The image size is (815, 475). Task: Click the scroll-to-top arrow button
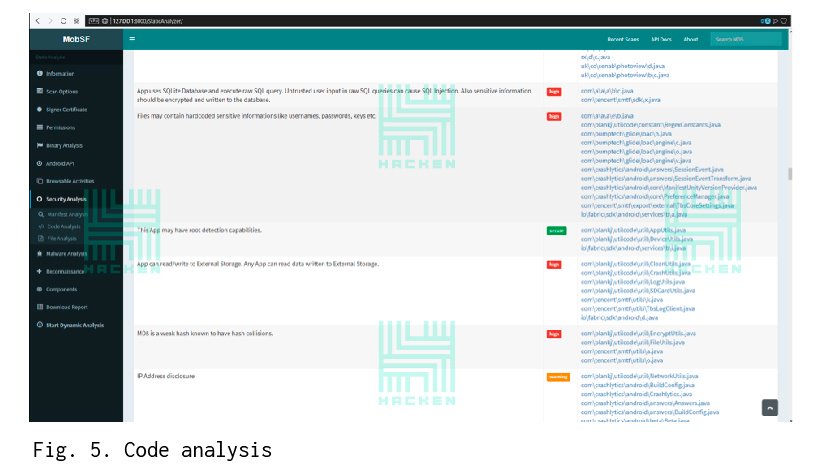tap(770, 408)
